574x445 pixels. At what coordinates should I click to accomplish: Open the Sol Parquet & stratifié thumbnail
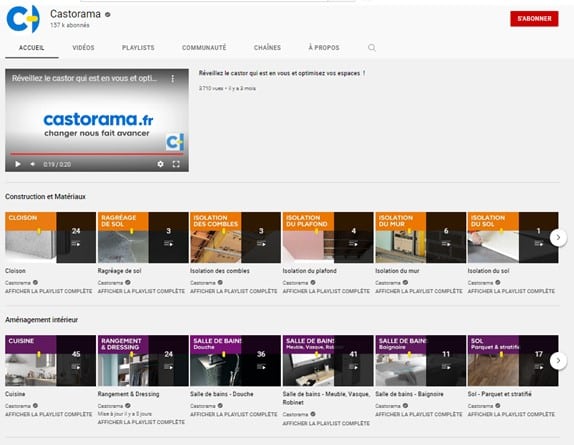pyautogui.click(x=513, y=360)
